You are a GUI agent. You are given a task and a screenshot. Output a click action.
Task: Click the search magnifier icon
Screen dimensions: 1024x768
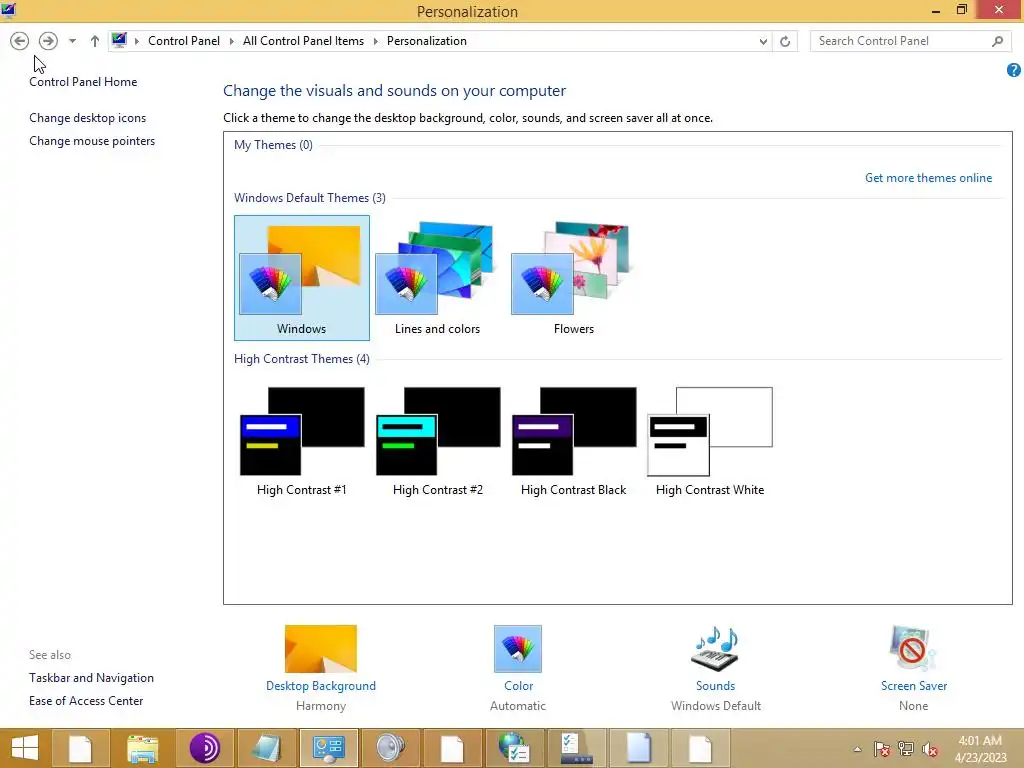(x=997, y=41)
